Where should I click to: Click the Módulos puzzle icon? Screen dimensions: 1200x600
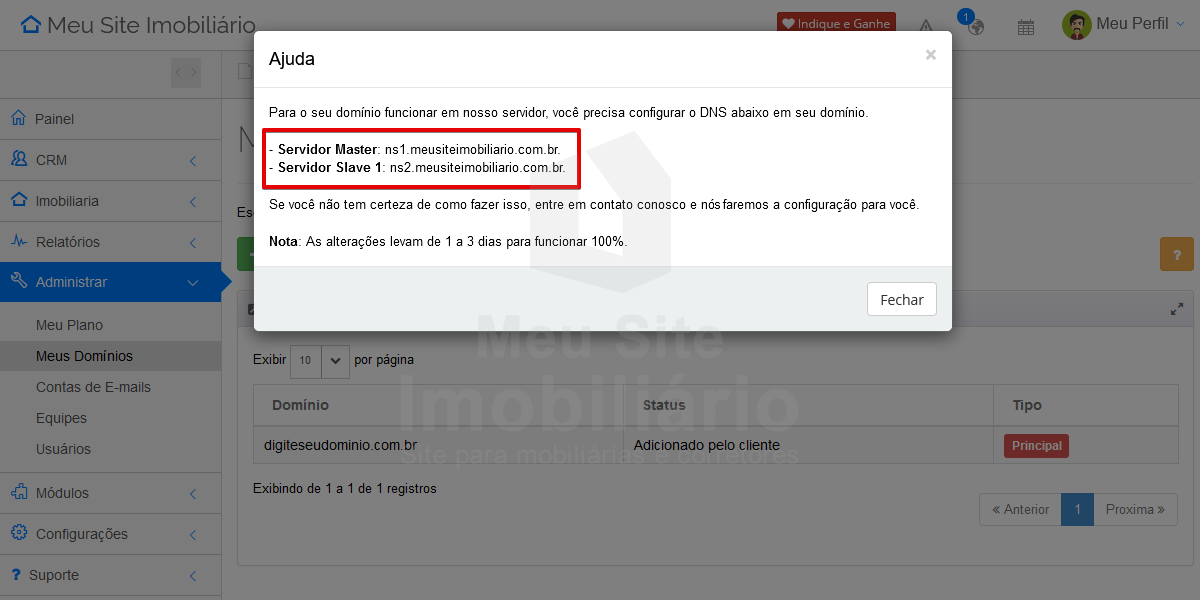(x=18, y=492)
